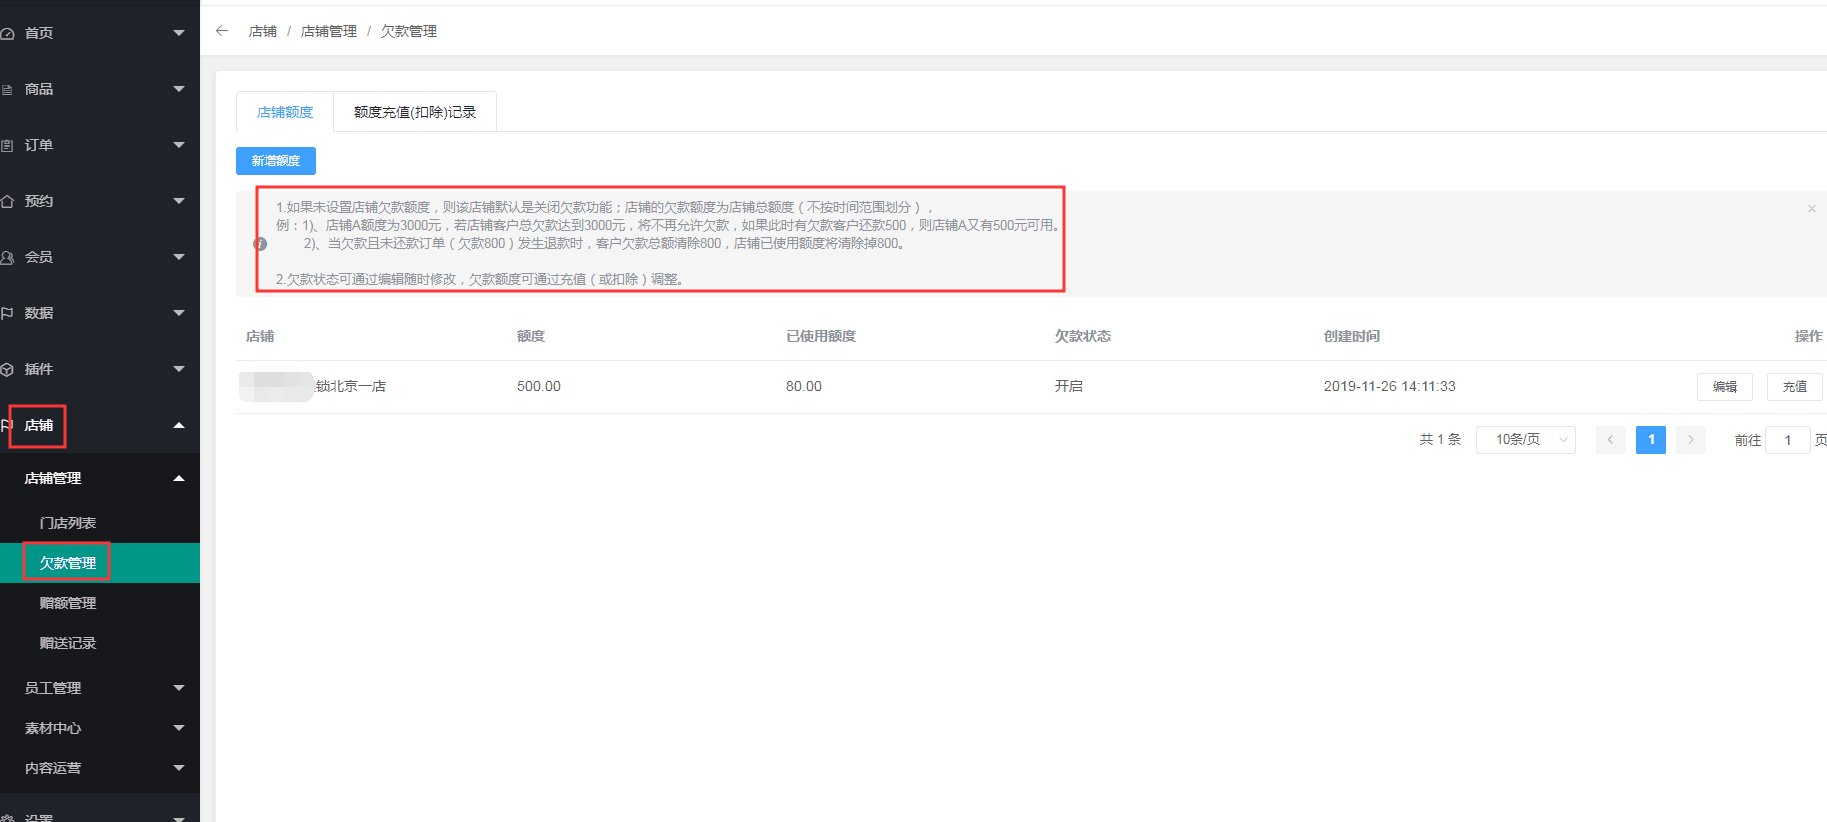1827x822 pixels.
Task: Click the back arrow in breadcrumb bar
Action: (222, 31)
